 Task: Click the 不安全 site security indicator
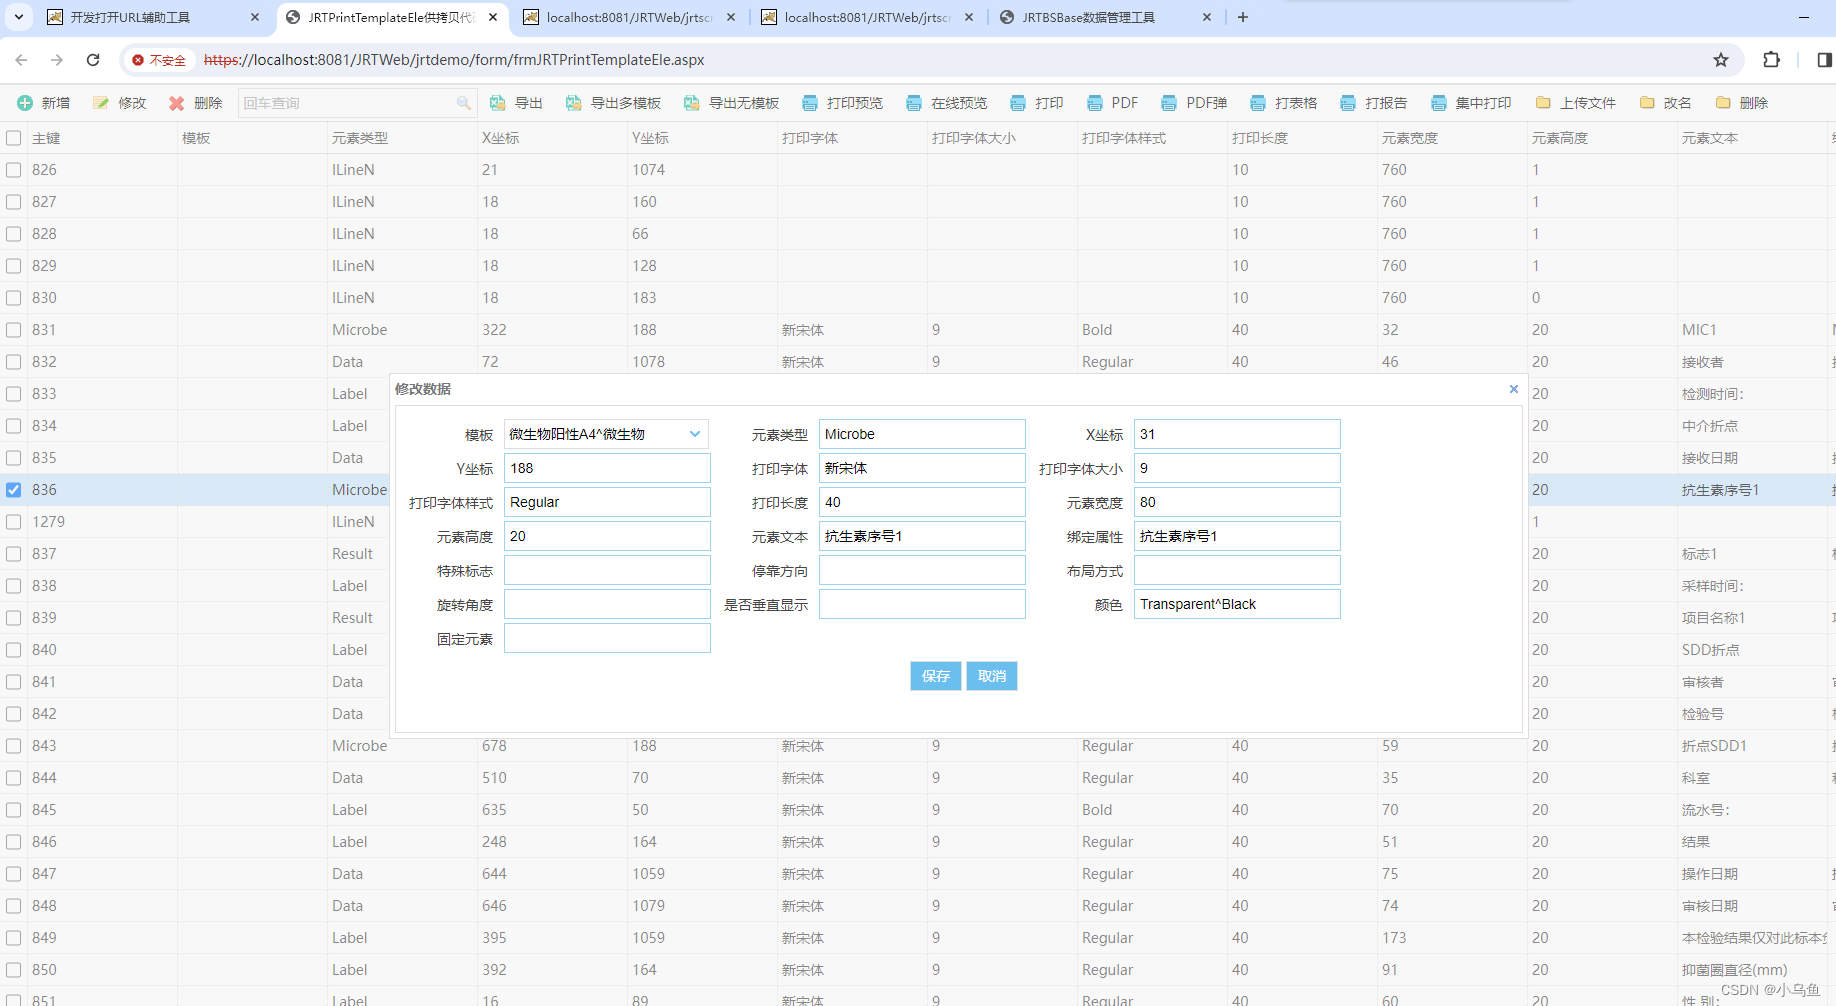(159, 60)
